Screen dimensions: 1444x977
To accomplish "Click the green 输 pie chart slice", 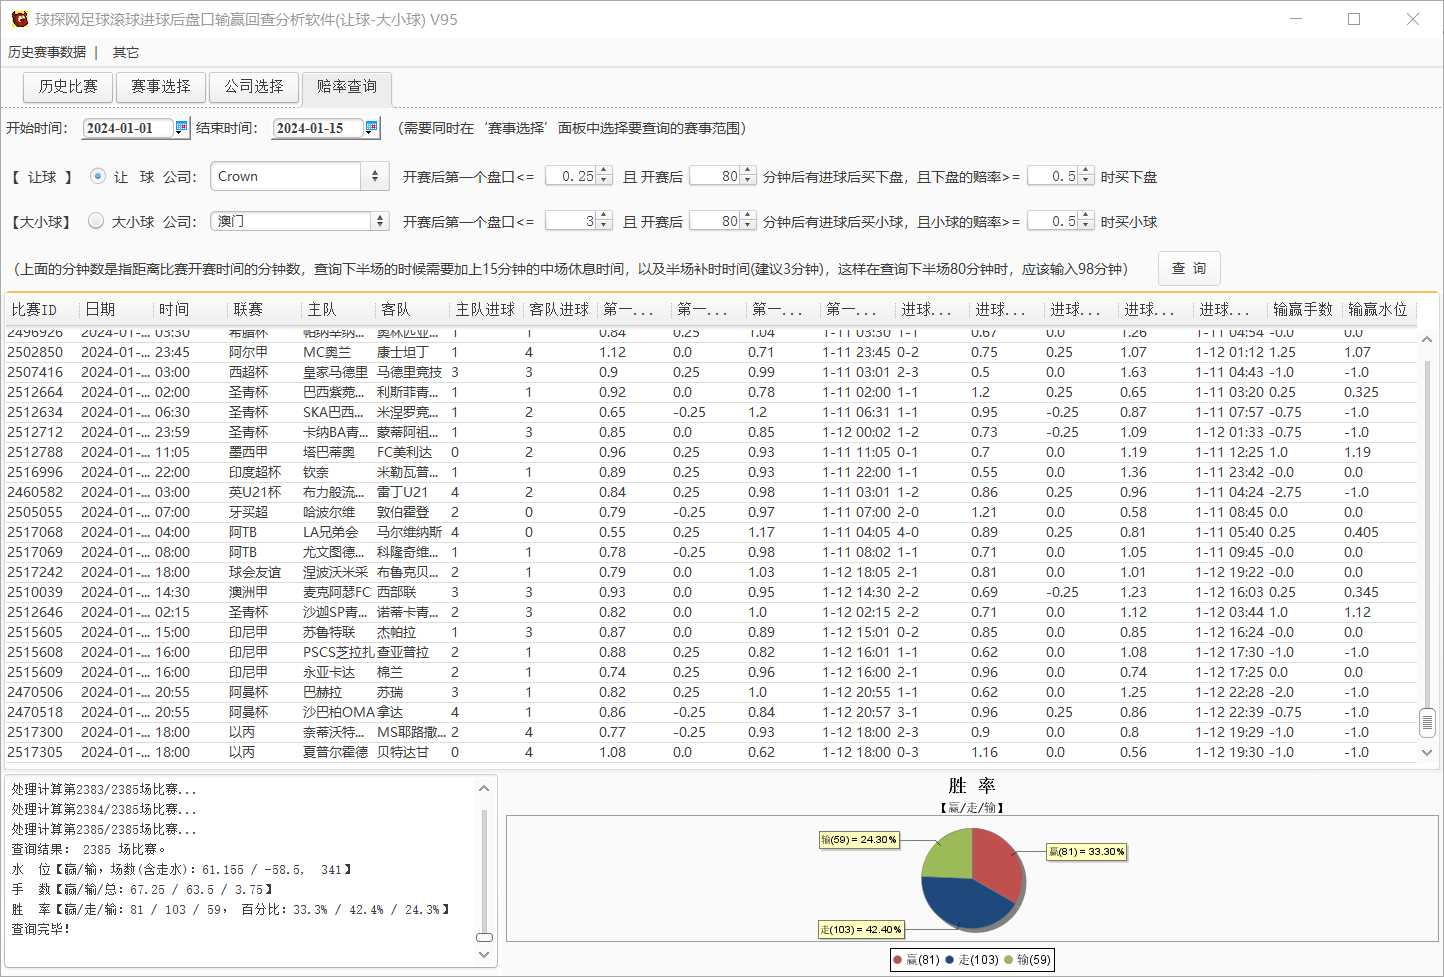I will (947, 855).
